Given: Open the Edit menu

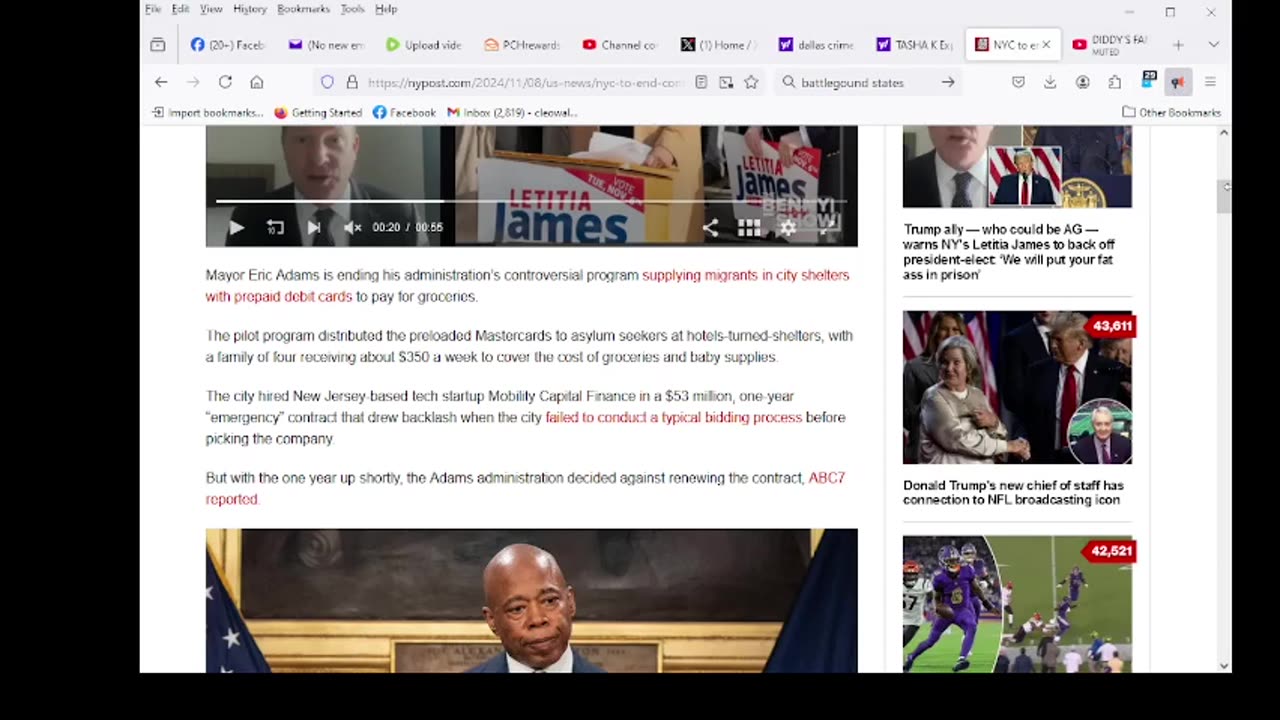Looking at the screenshot, I should (180, 9).
